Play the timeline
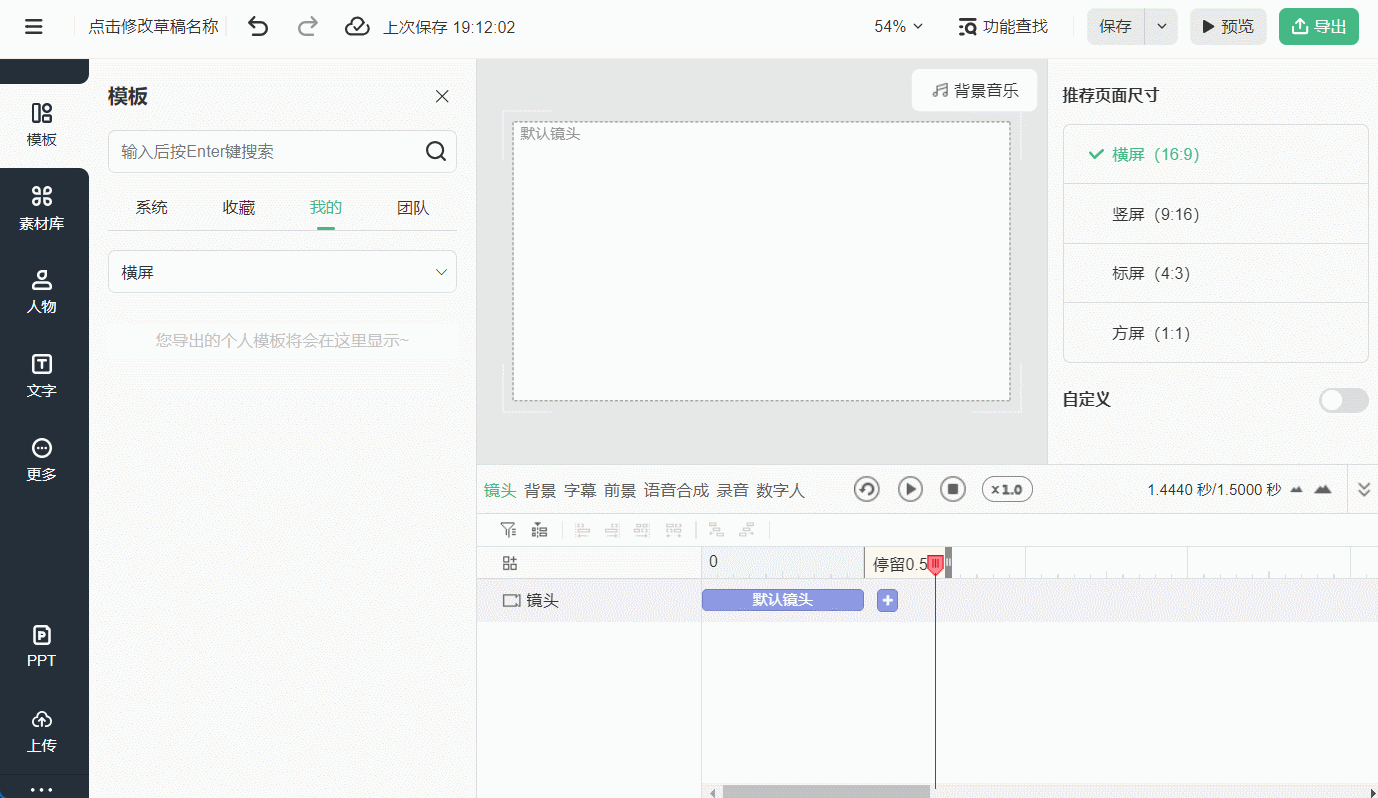 tap(910, 489)
